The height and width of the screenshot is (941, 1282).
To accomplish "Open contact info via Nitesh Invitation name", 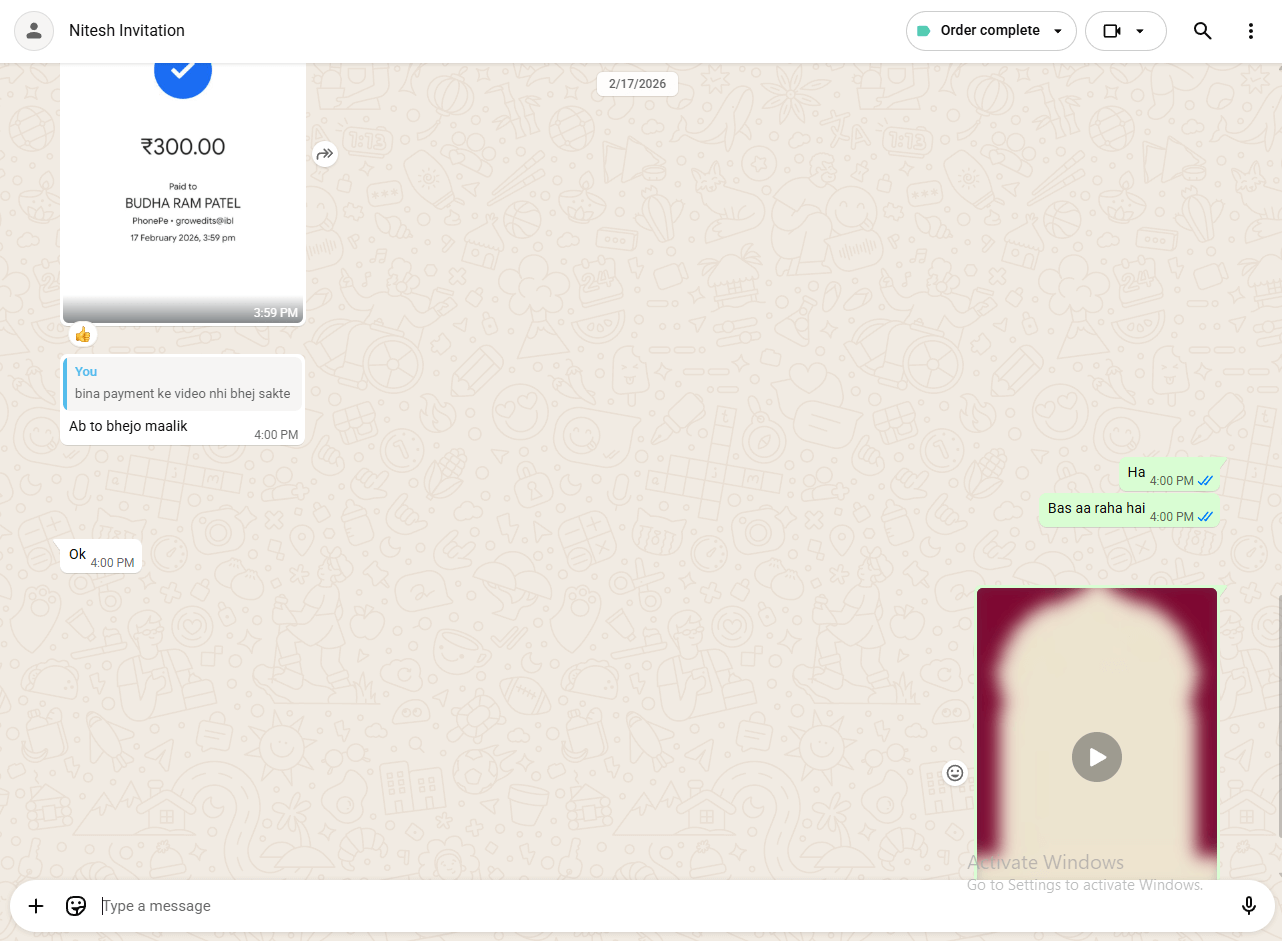I will [127, 31].
